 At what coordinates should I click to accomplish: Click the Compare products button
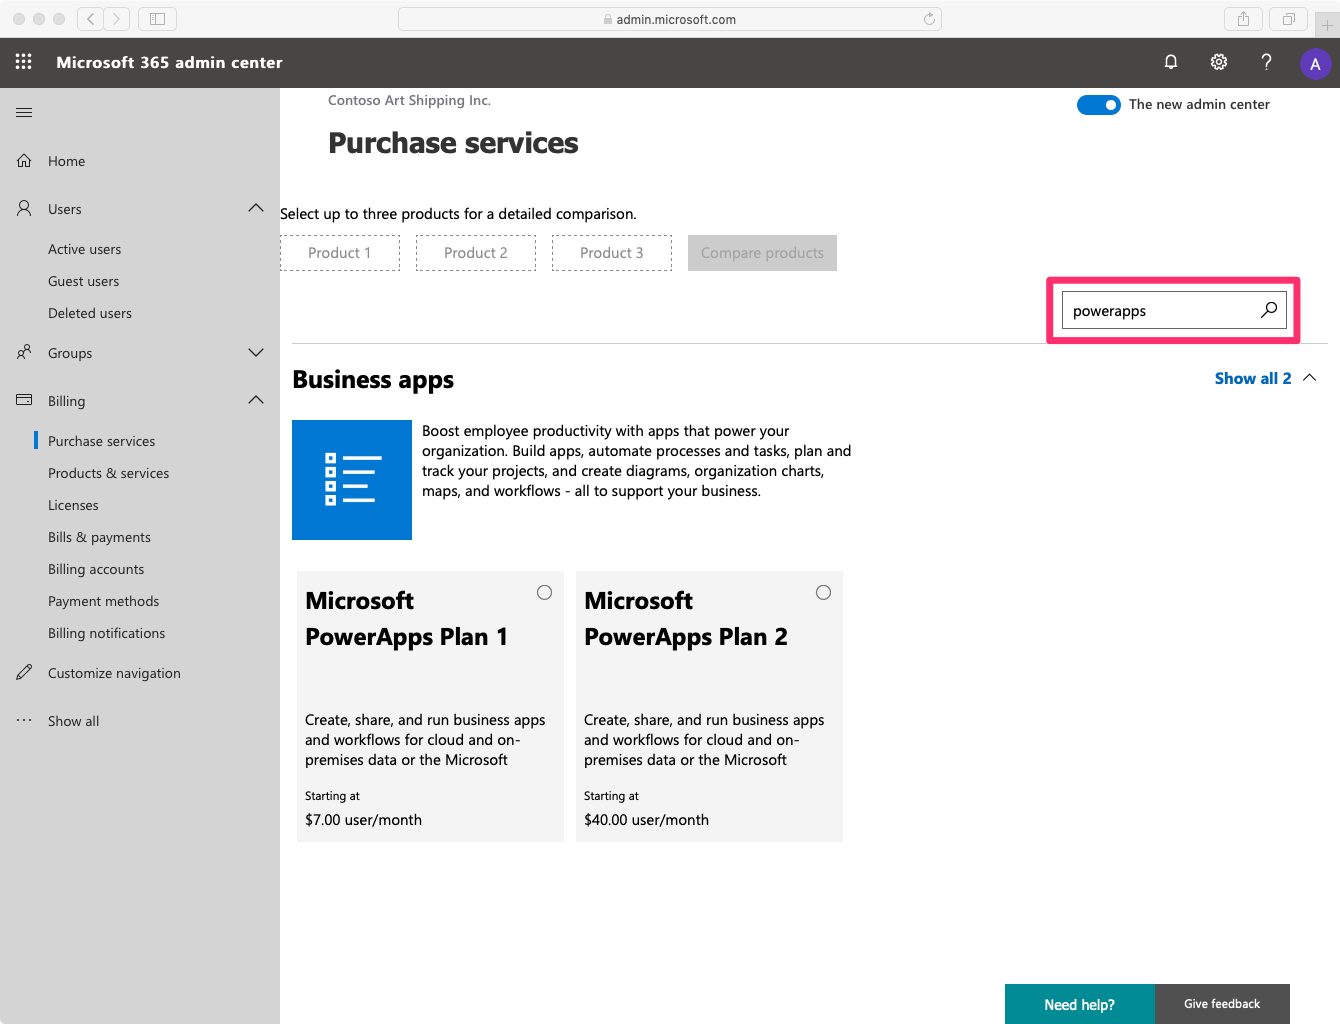click(x=762, y=253)
